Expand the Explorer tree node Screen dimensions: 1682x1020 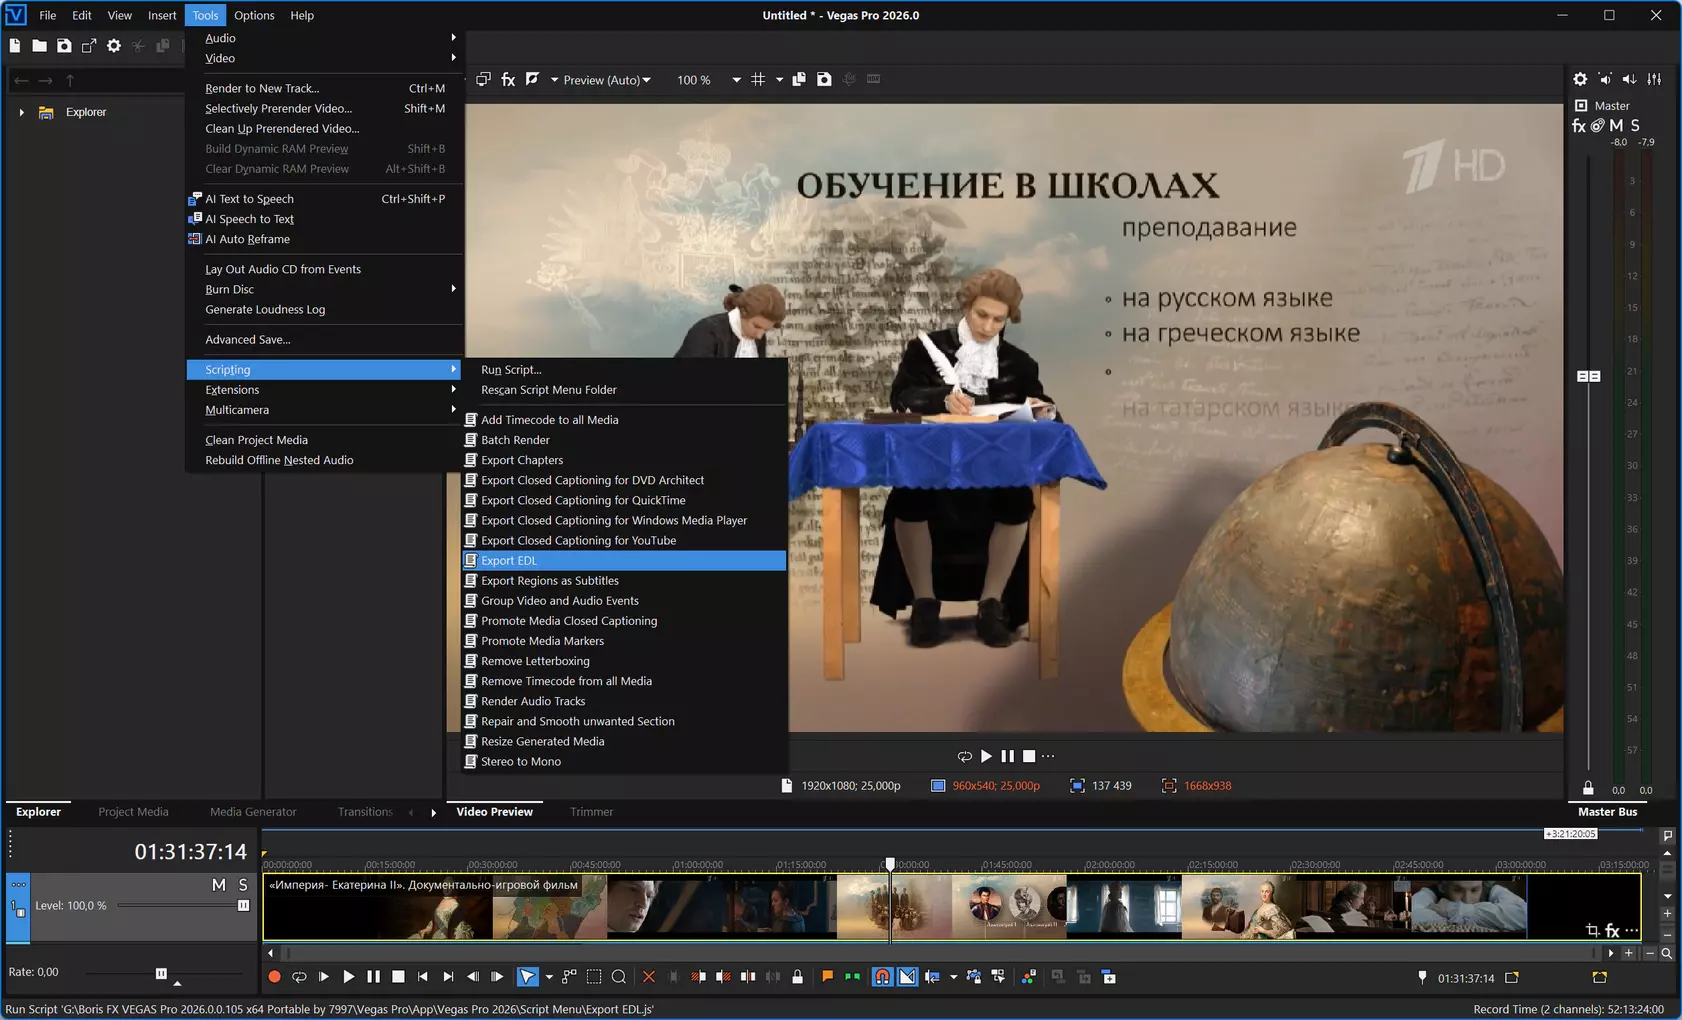coord(21,113)
